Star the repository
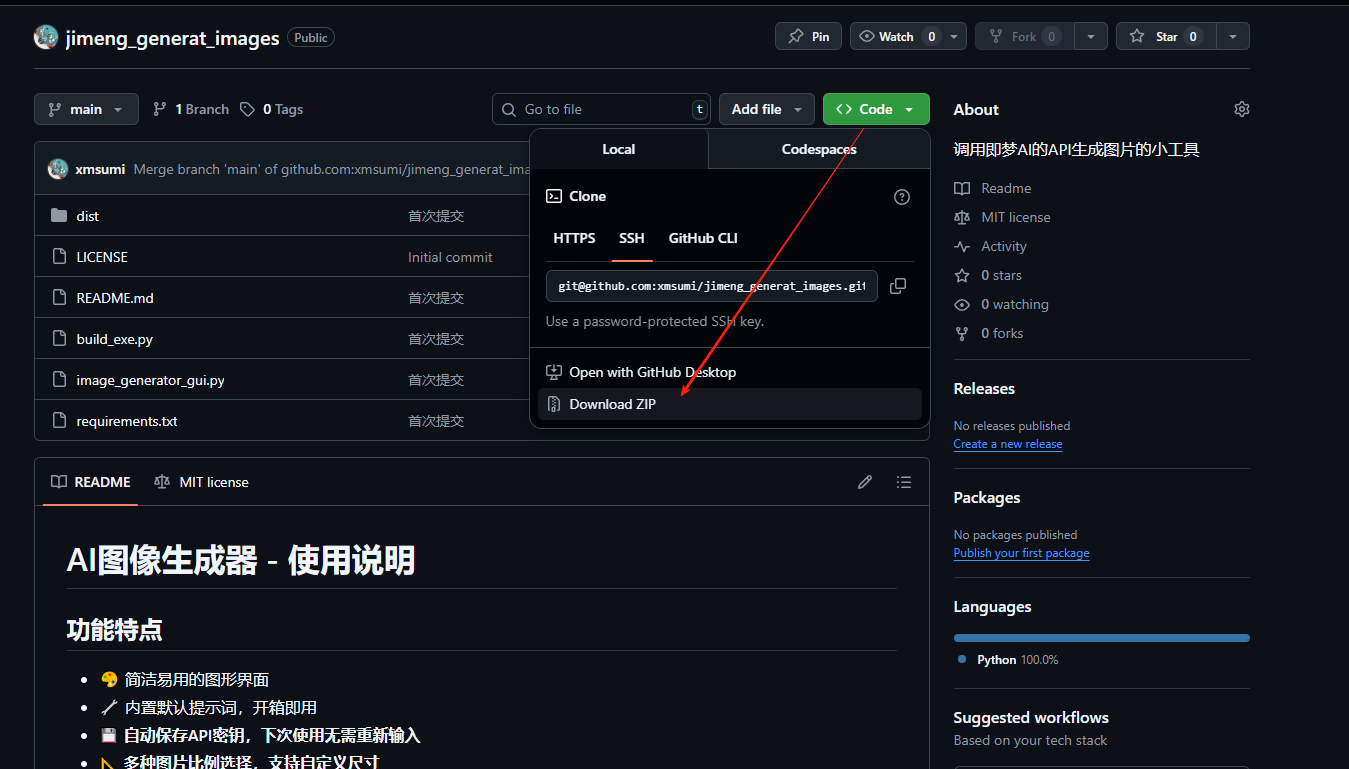1349x769 pixels. [x=1166, y=36]
